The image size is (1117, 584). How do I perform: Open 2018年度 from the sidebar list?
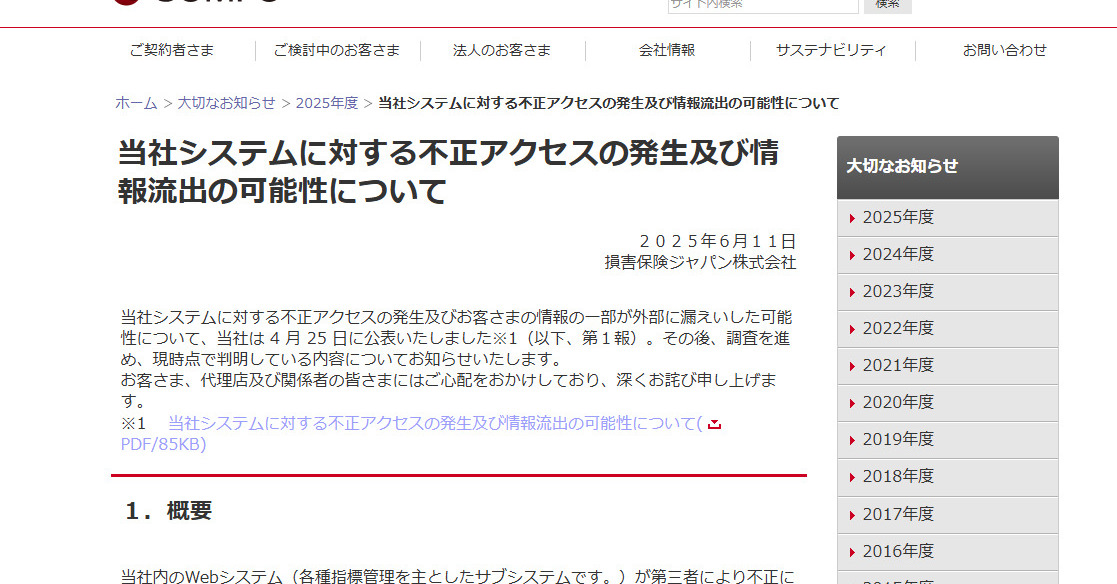[897, 477]
